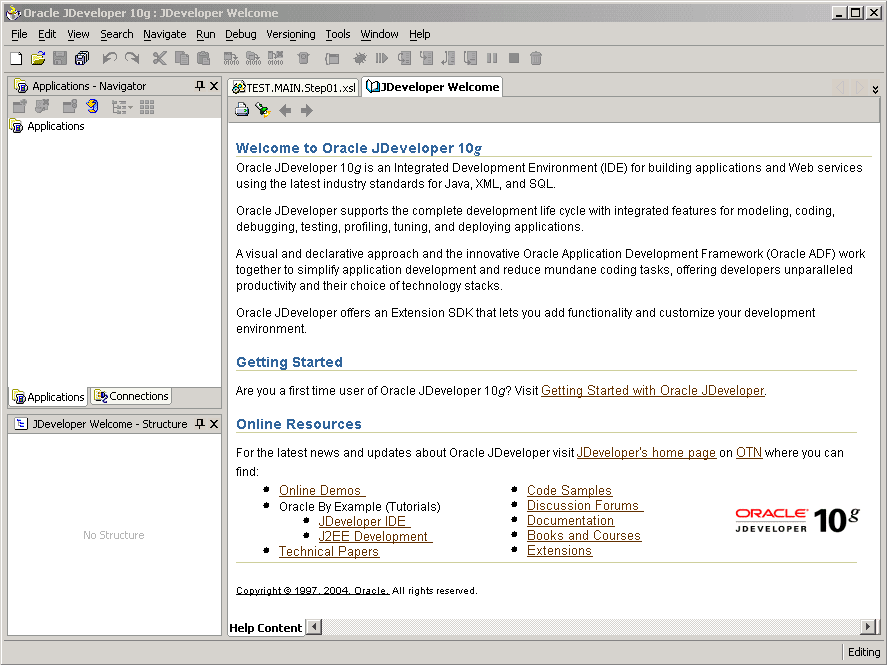887x665 pixels.
Task: Undo the last action via the toolbar icon
Action: click(x=109, y=58)
